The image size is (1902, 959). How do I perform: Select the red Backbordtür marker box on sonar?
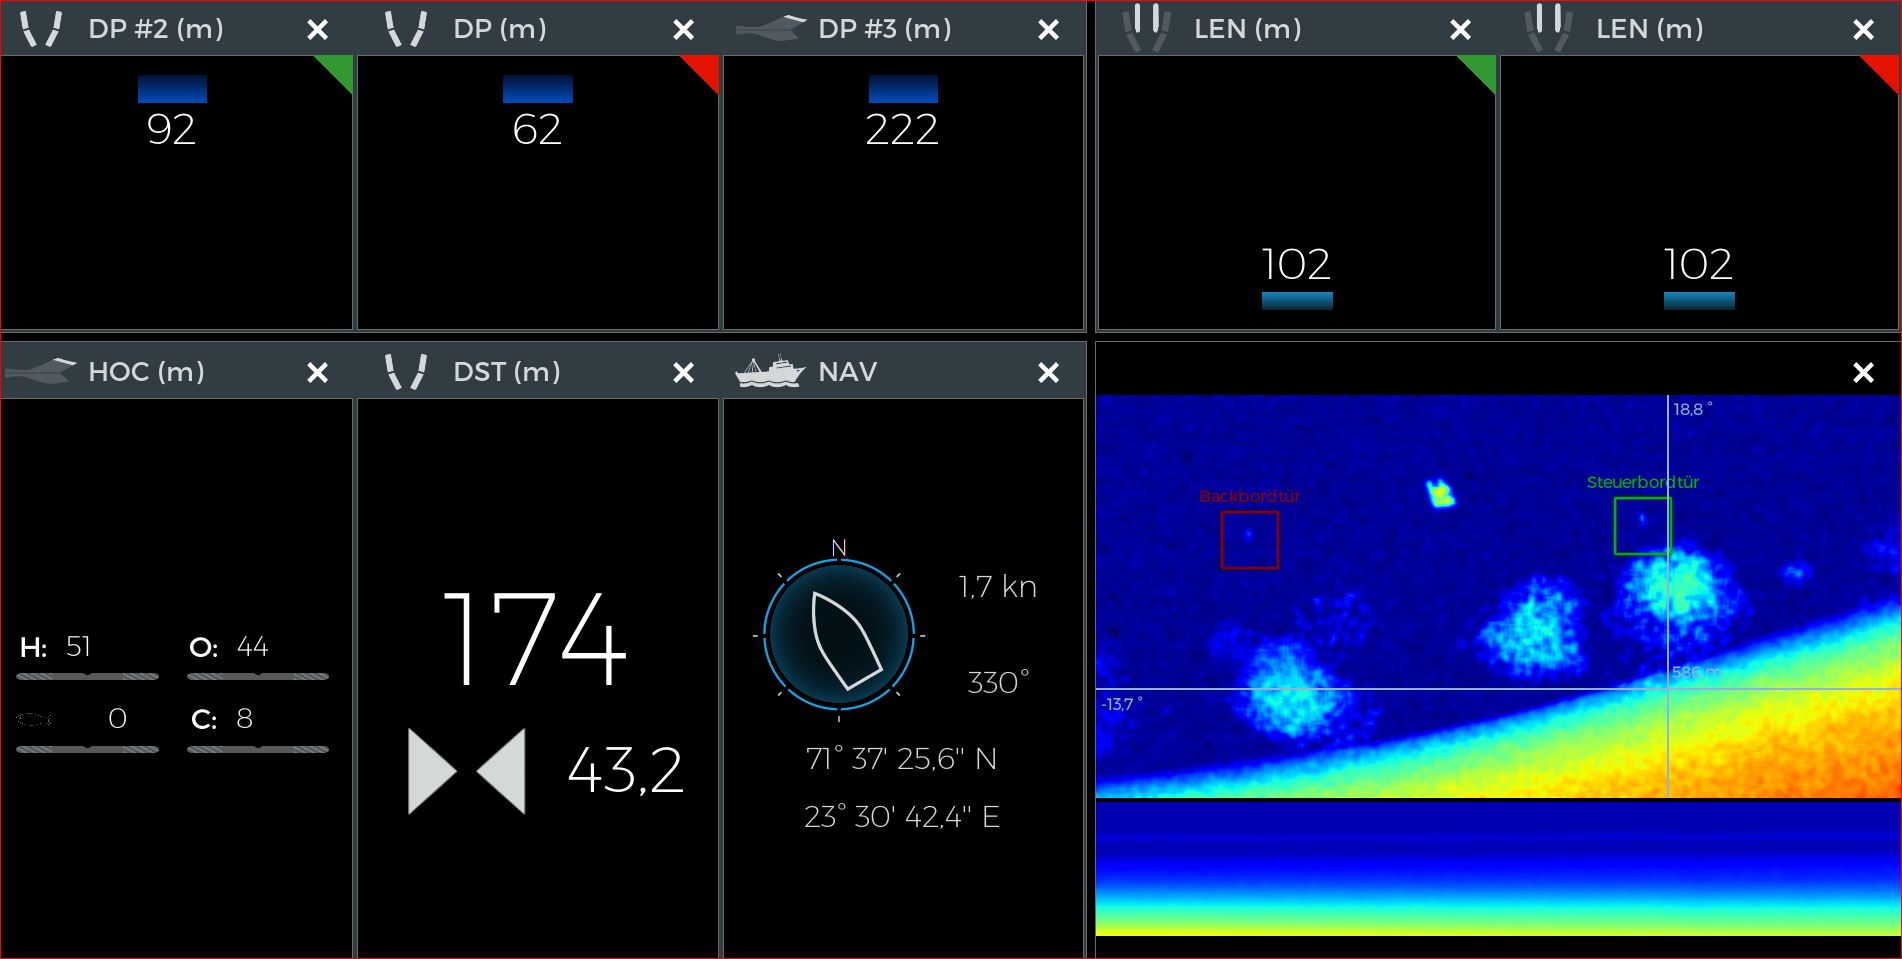(x=1249, y=540)
